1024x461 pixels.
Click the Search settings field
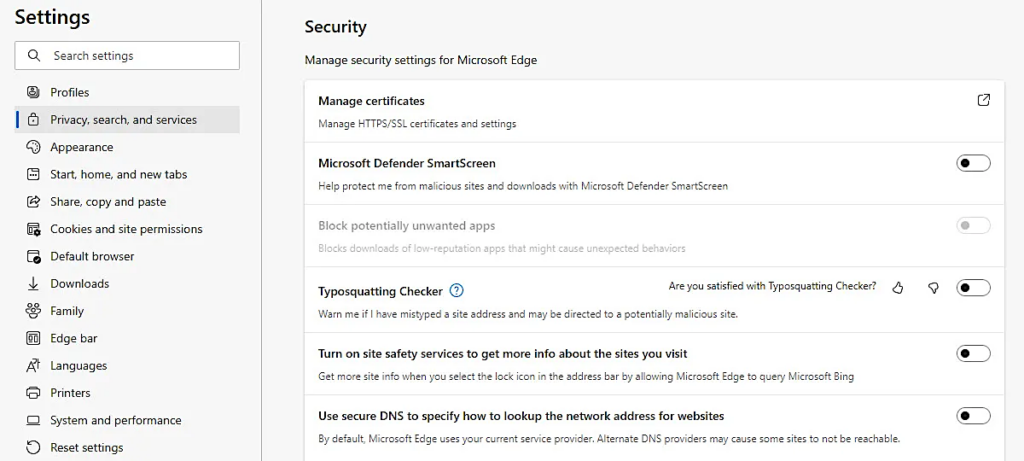point(127,56)
